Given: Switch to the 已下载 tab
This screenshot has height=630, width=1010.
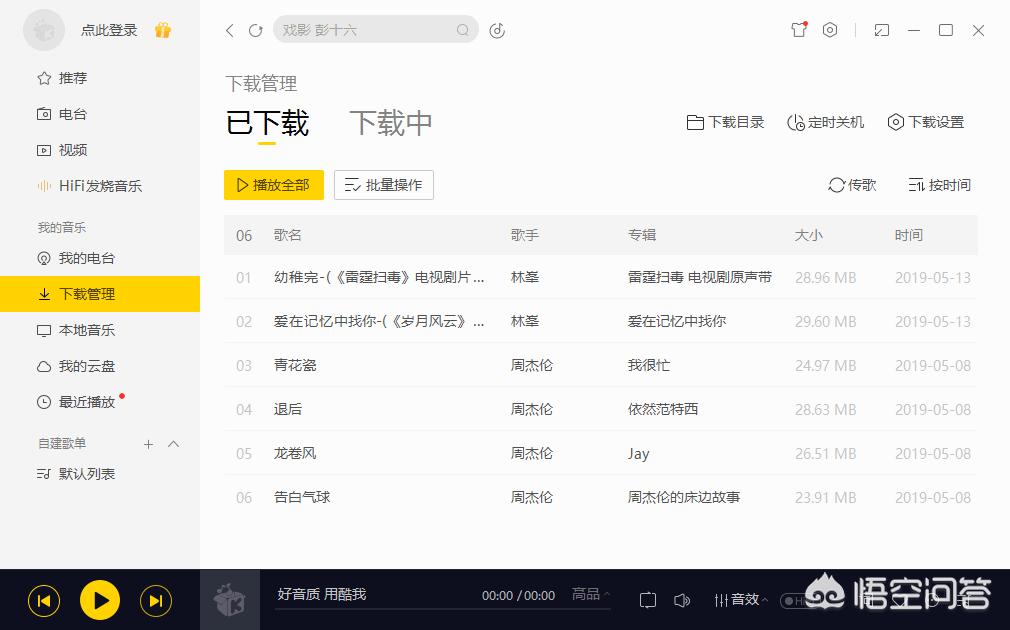Looking at the screenshot, I should tap(267, 123).
